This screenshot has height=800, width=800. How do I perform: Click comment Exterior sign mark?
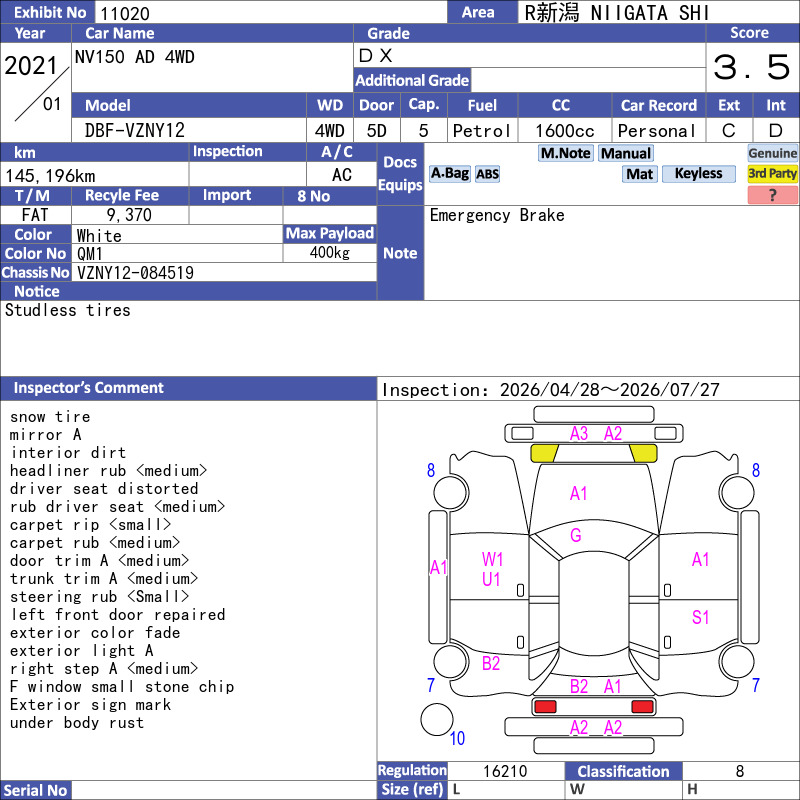(90, 705)
